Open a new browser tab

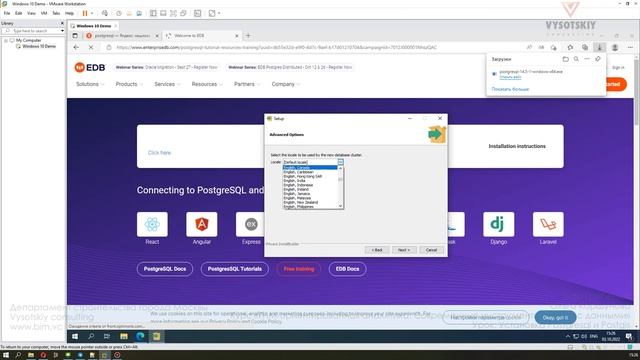pos(248,36)
